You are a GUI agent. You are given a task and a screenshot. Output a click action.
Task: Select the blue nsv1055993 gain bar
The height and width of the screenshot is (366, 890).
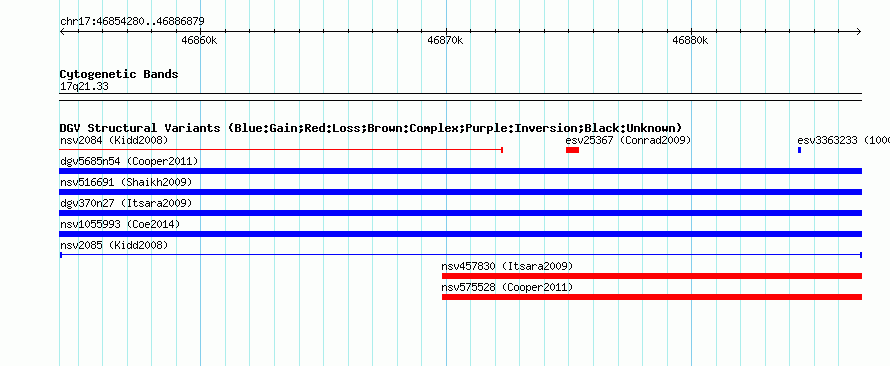point(460,234)
